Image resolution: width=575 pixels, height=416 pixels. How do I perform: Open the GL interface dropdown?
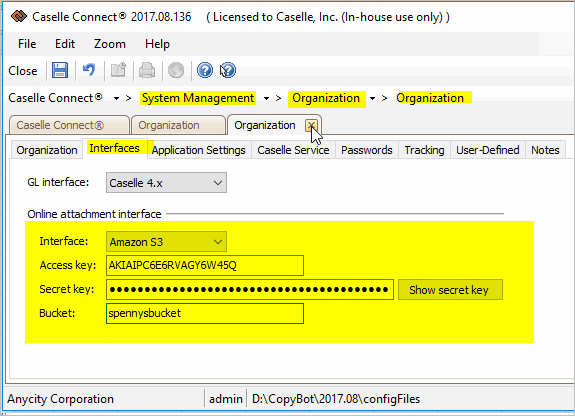tap(166, 183)
